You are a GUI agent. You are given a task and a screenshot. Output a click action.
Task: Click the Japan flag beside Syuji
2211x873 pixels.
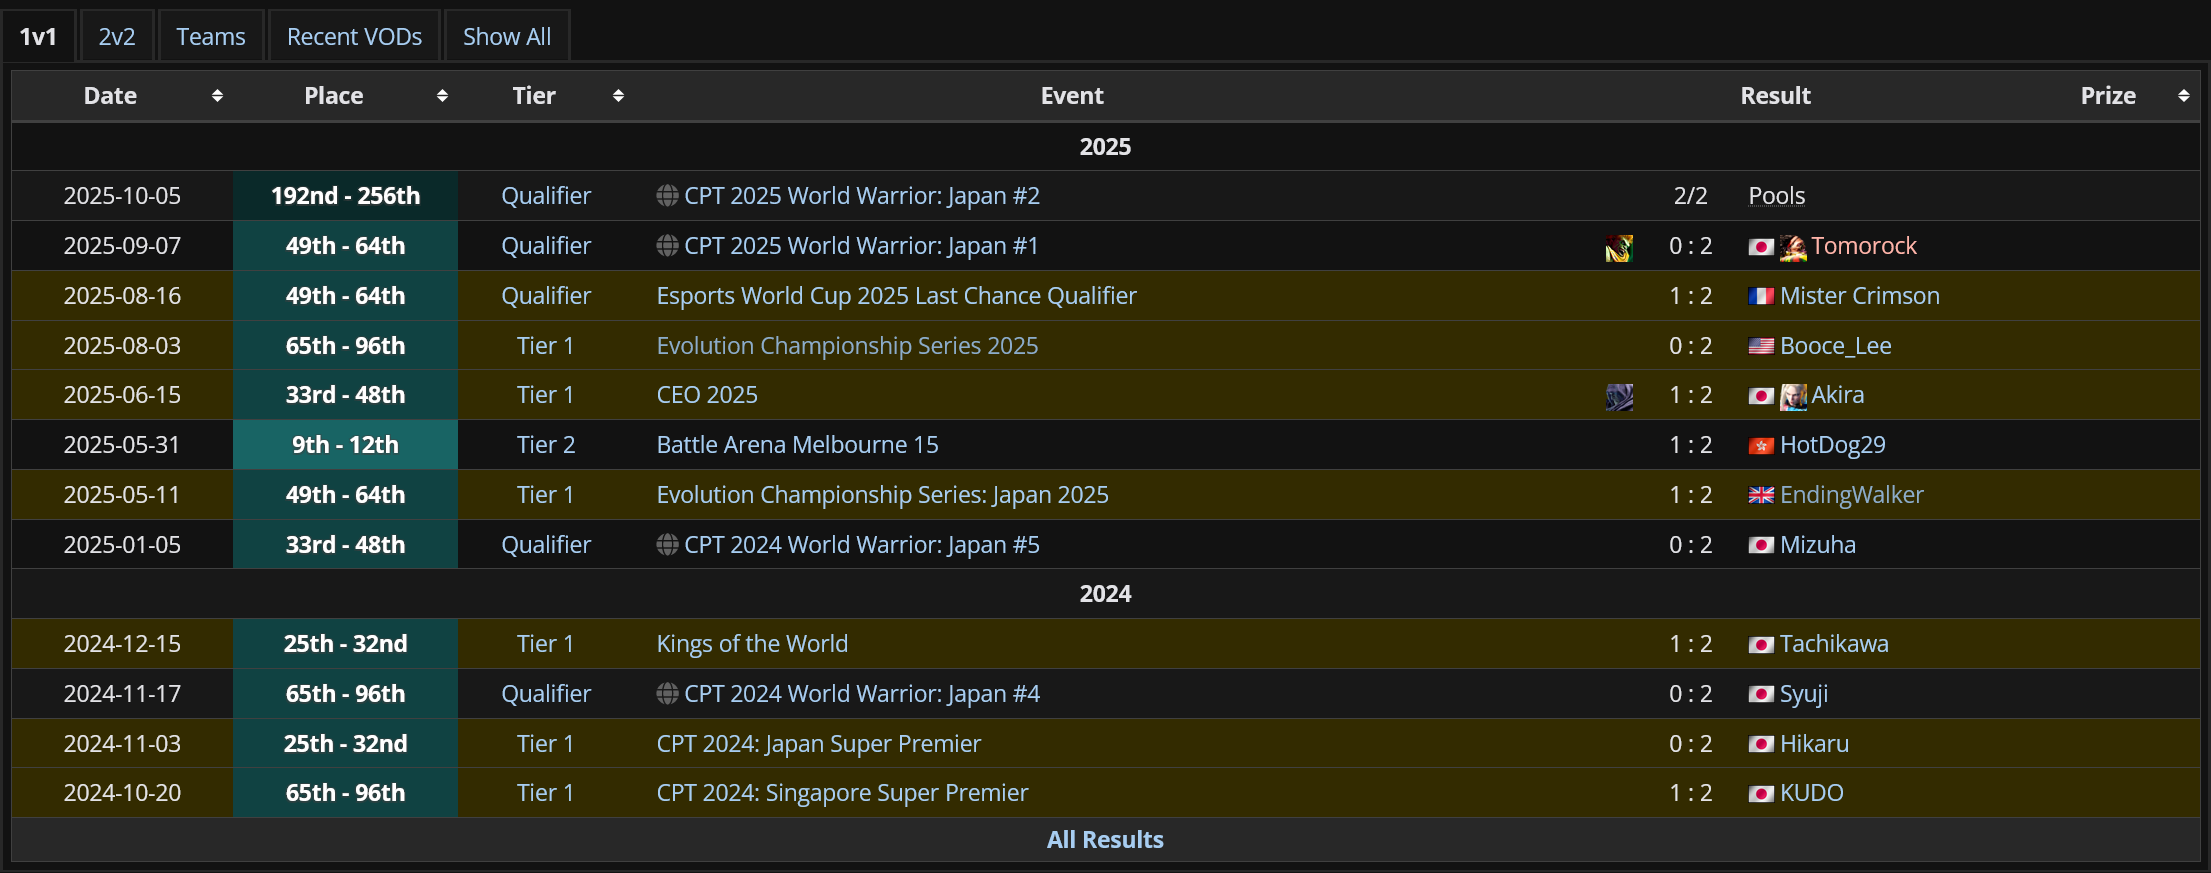[1761, 694]
